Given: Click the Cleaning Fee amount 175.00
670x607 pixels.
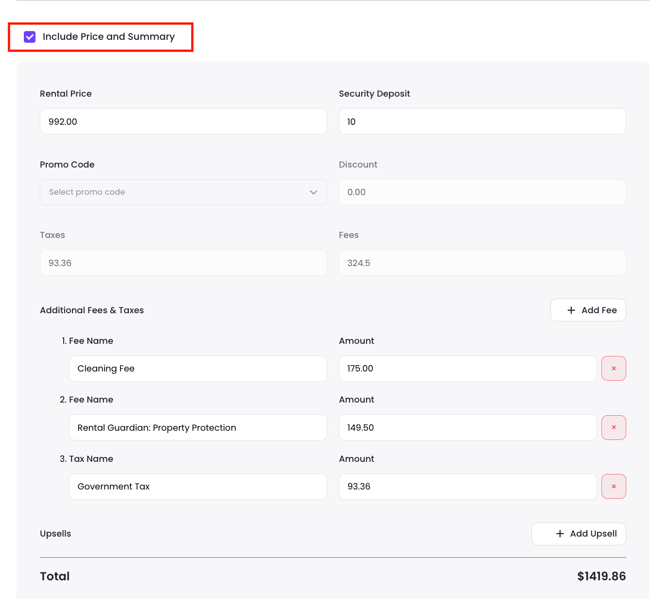Looking at the screenshot, I should tap(467, 369).
